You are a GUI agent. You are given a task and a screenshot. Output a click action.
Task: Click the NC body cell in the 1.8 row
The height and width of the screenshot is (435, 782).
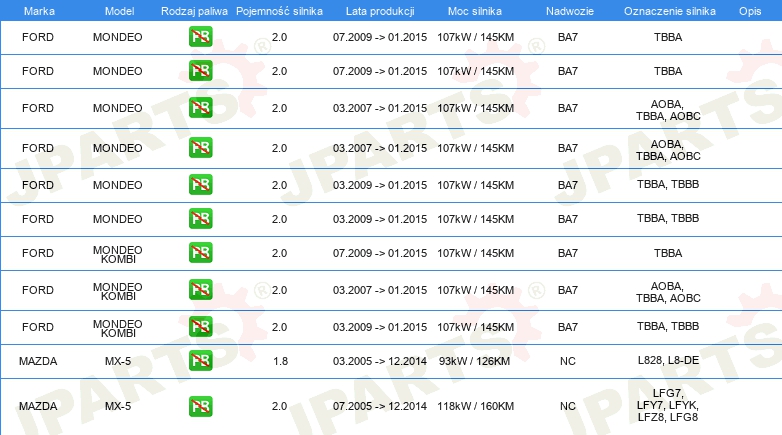(x=568, y=361)
